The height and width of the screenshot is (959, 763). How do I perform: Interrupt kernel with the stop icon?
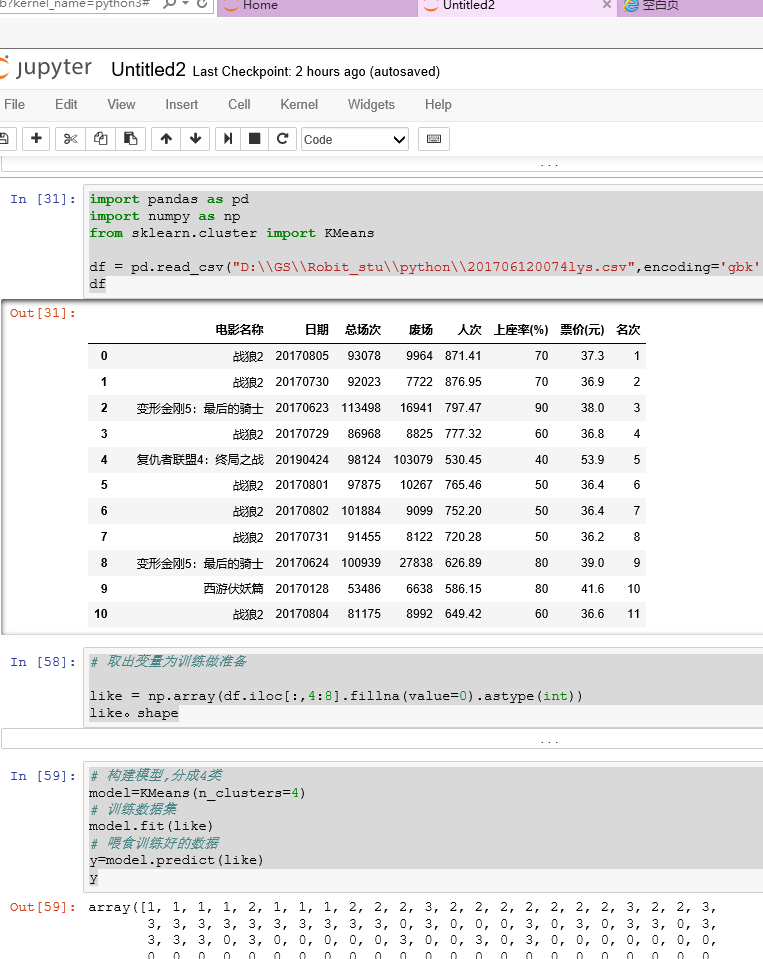tap(254, 139)
